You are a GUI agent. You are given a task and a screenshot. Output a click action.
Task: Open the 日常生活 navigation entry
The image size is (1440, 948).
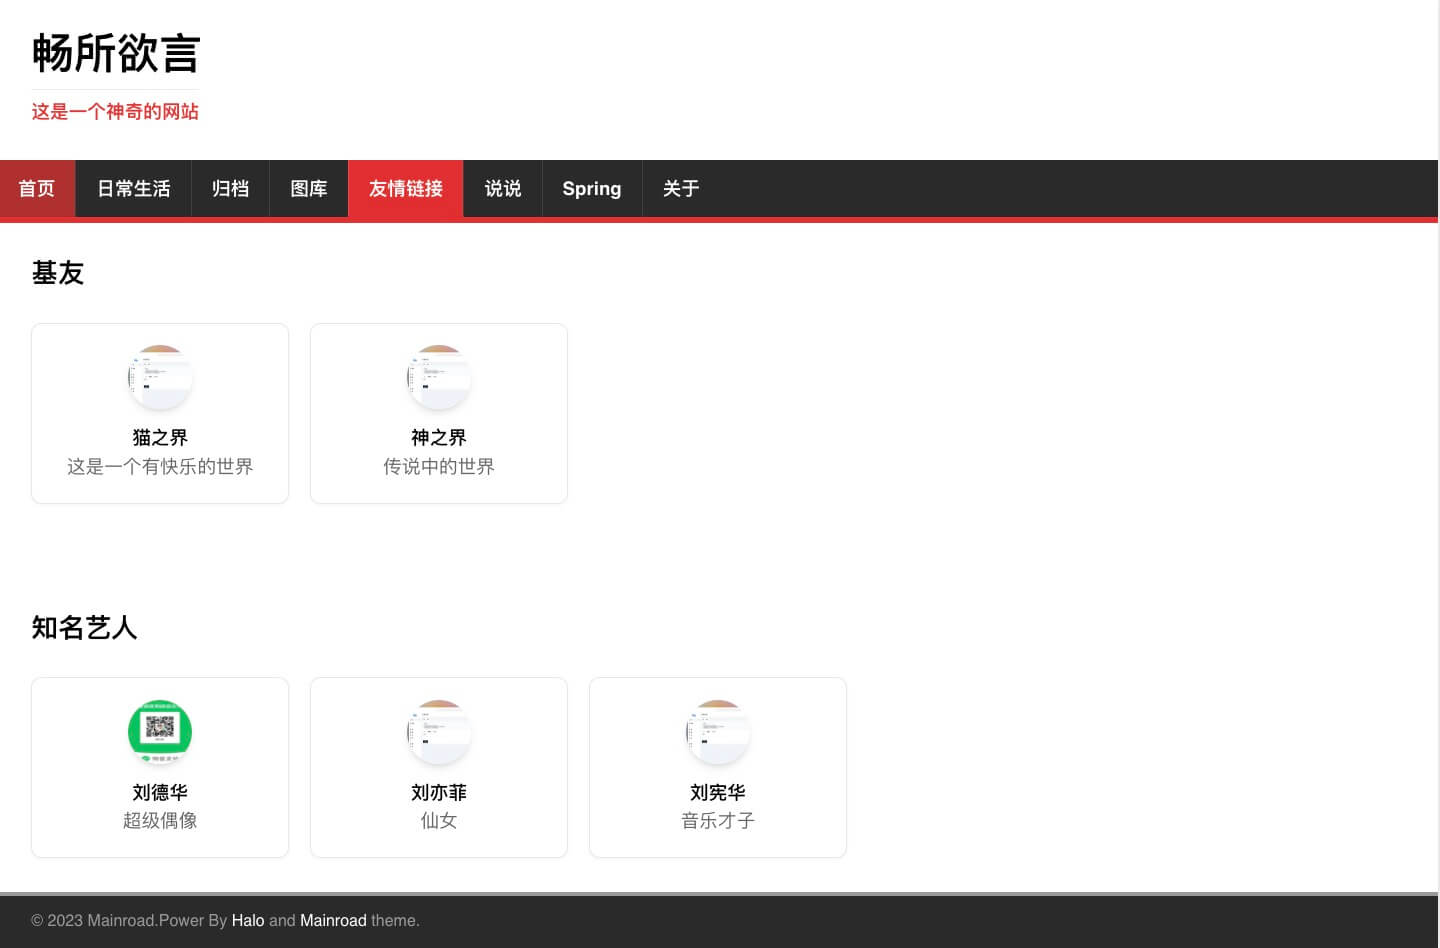click(x=133, y=188)
